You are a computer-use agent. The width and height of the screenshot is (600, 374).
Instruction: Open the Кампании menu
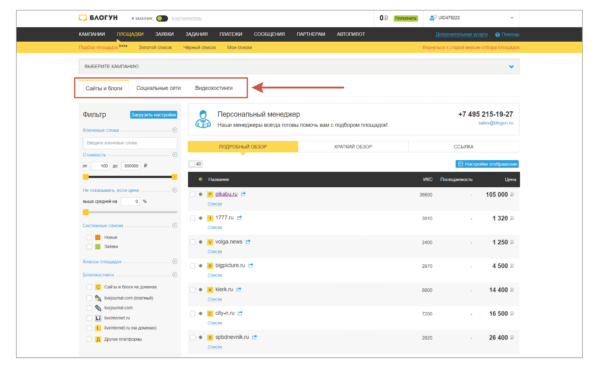[92, 34]
